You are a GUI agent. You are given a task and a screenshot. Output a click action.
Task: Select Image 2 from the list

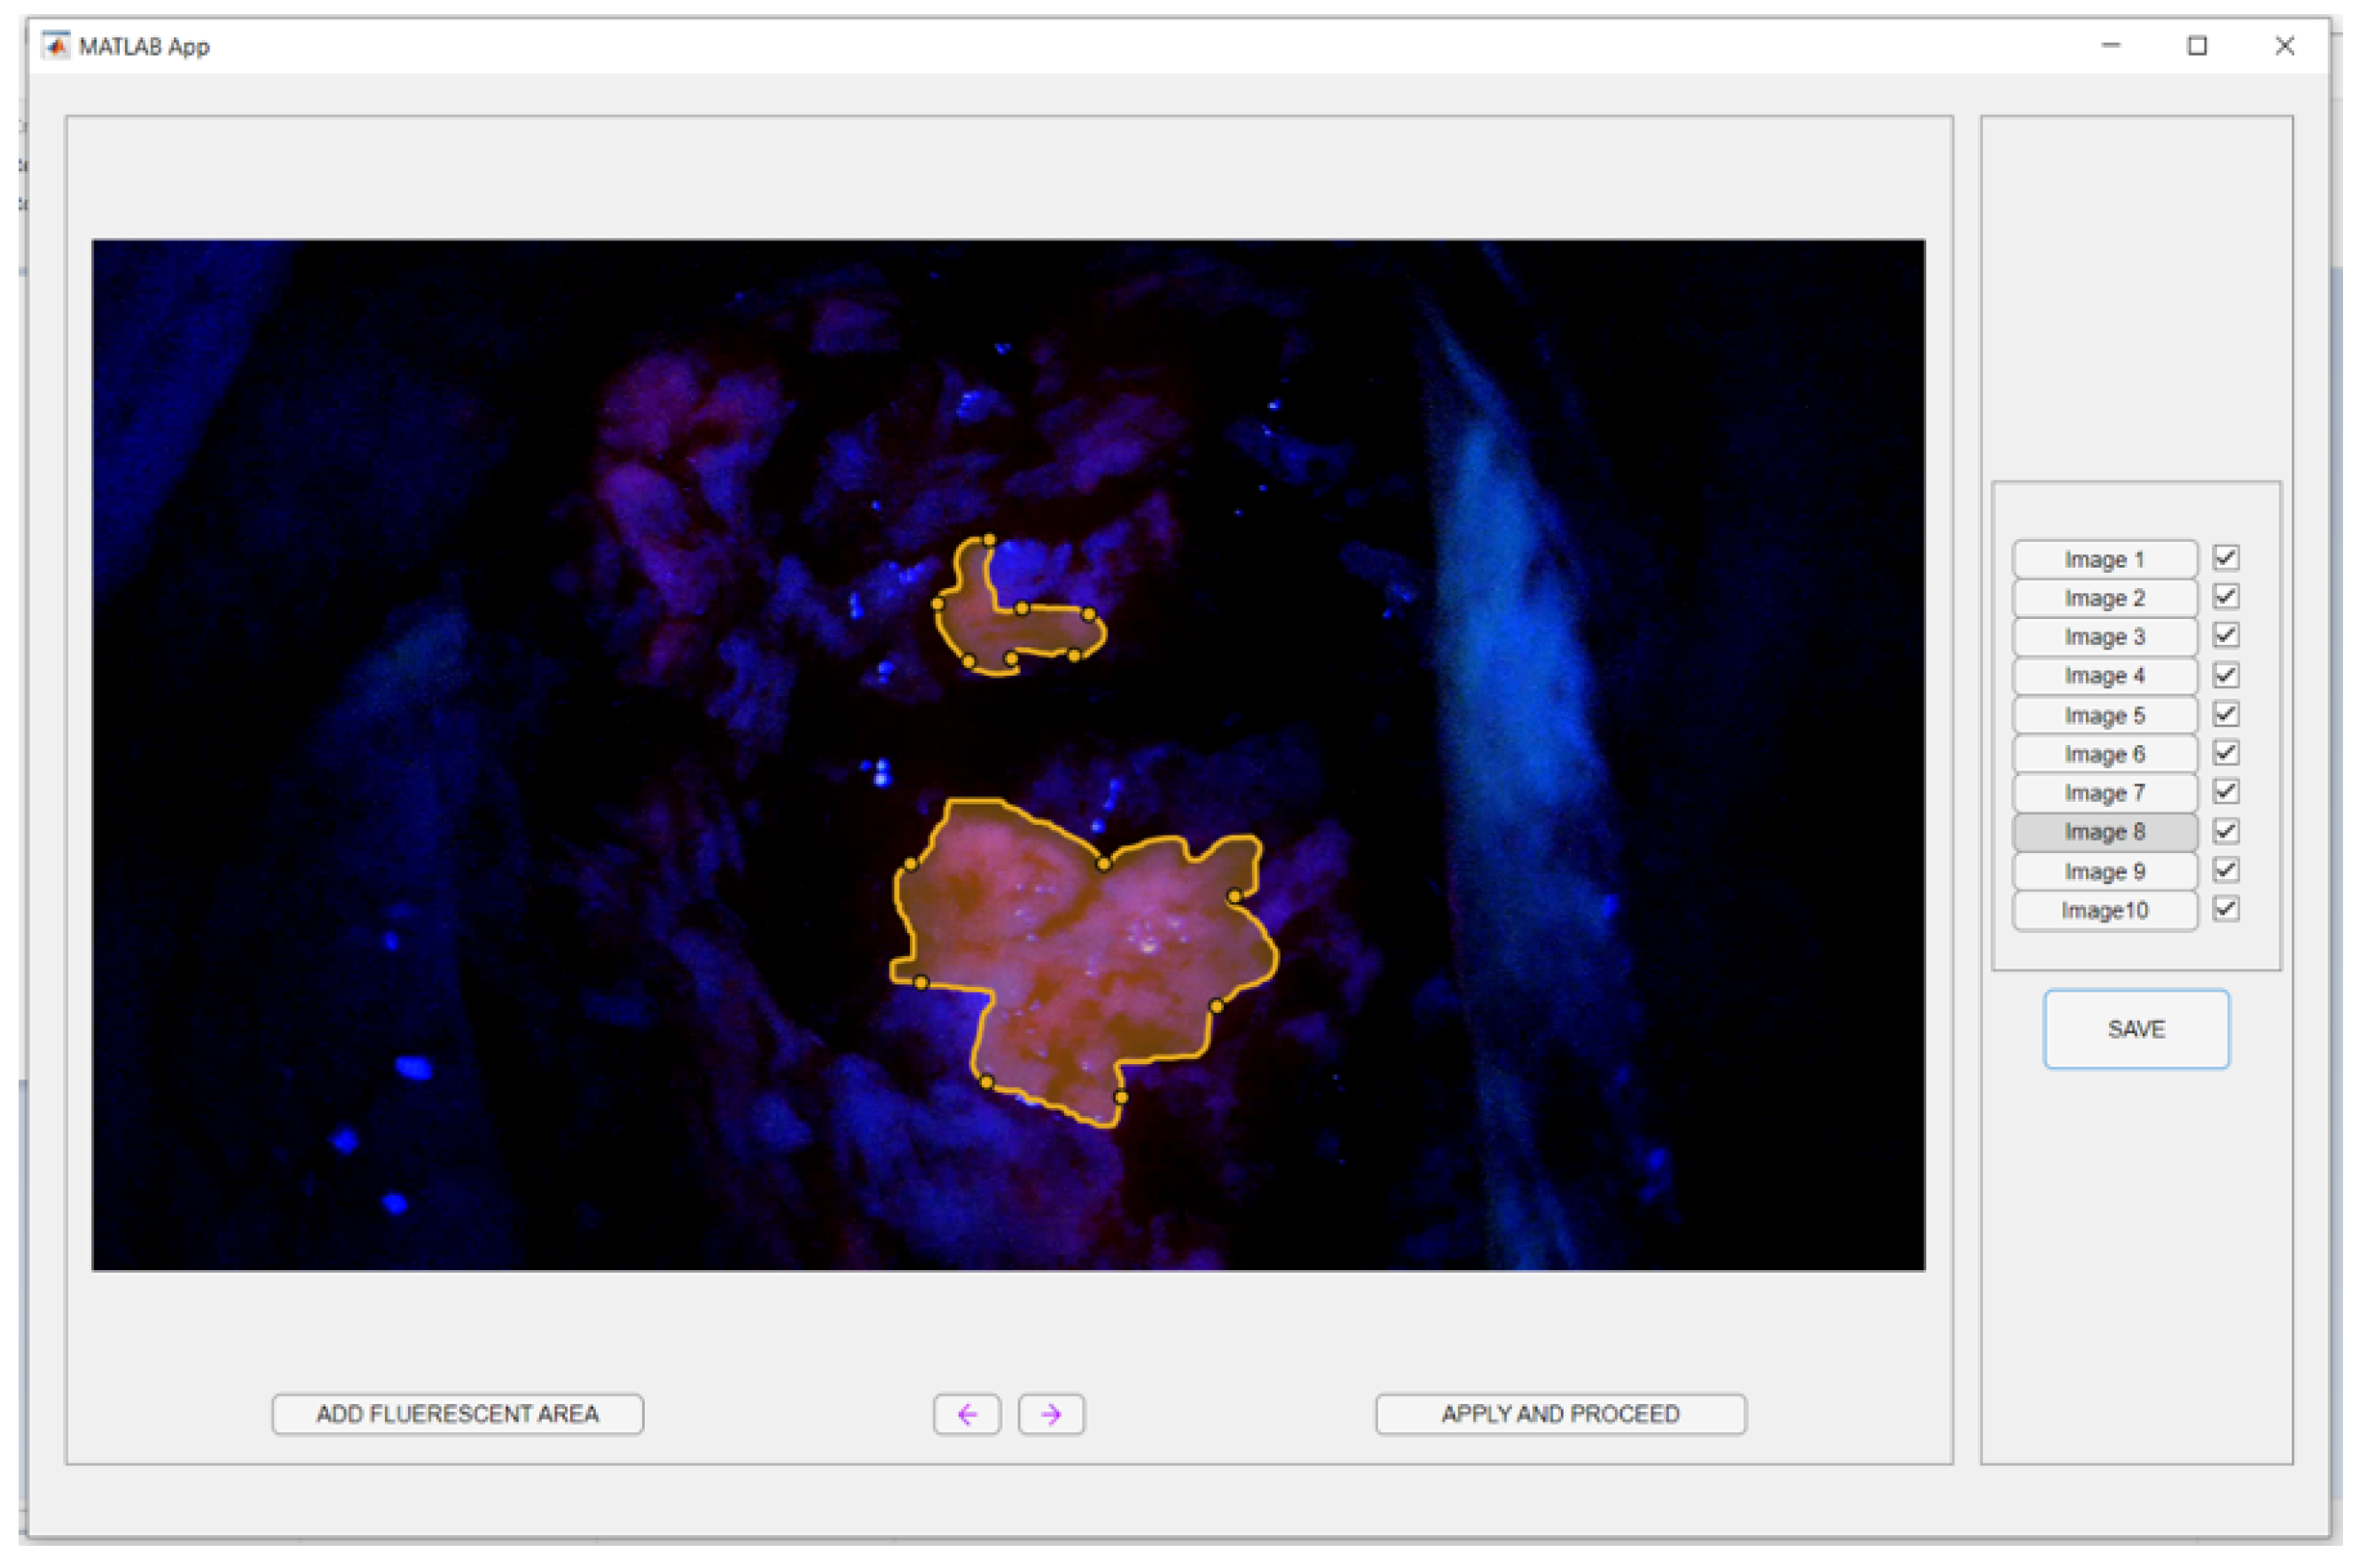tap(2104, 598)
